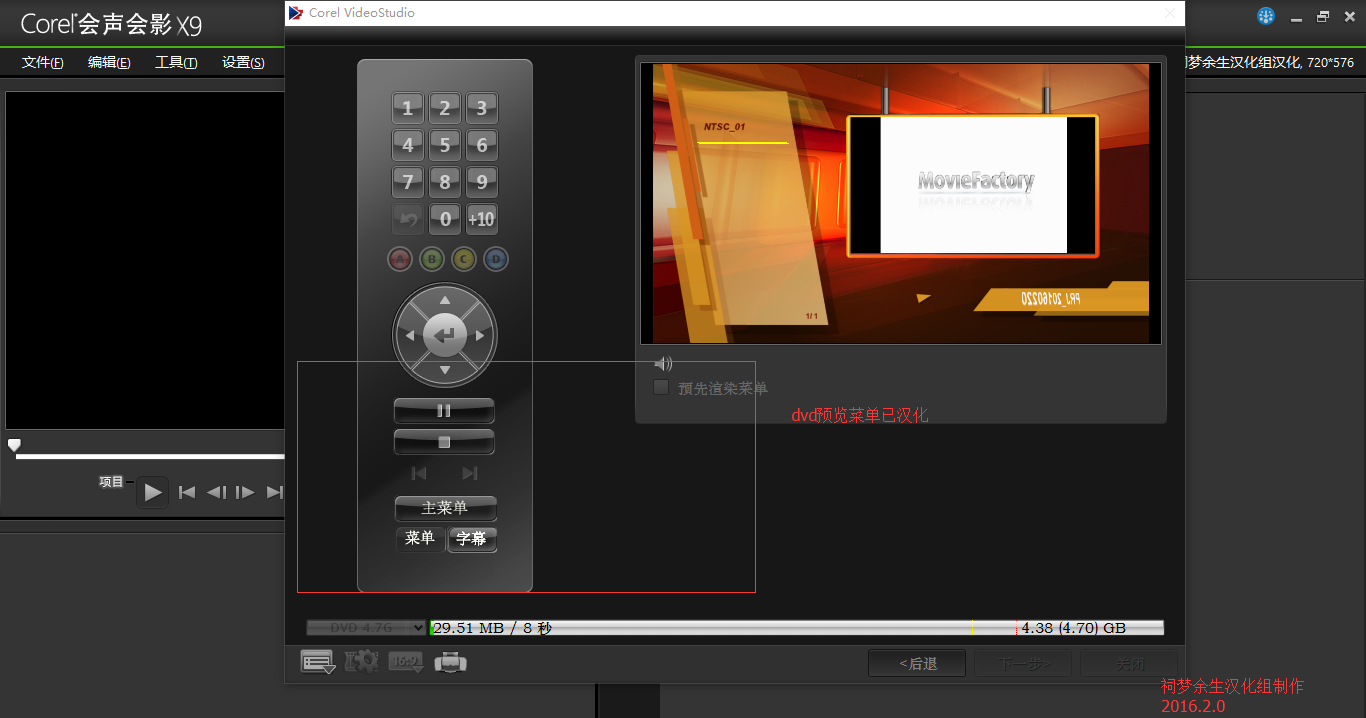1366x718 pixels.
Task: Click the down arrow on the navigation pad
Action: tap(445, 370)
